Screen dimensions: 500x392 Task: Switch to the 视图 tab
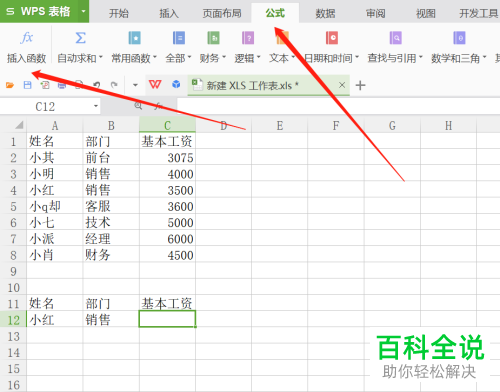coord(426,13)
